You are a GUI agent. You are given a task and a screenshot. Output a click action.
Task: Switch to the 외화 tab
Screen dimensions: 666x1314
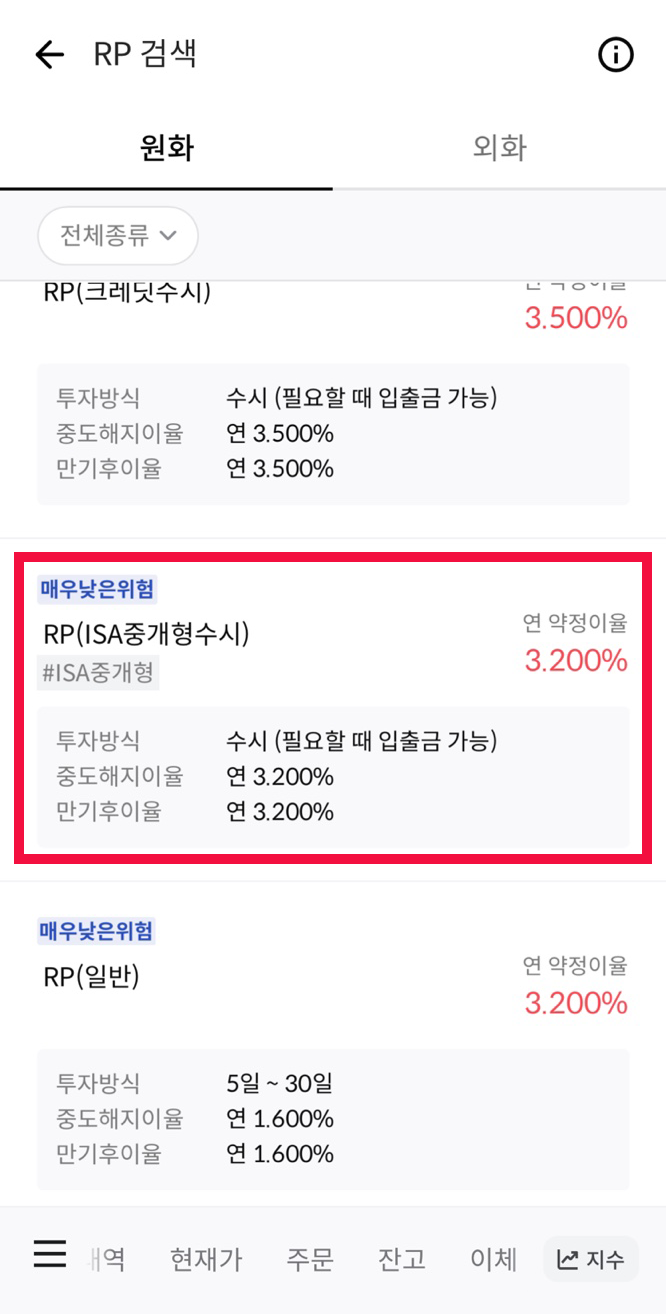(499, 147)
